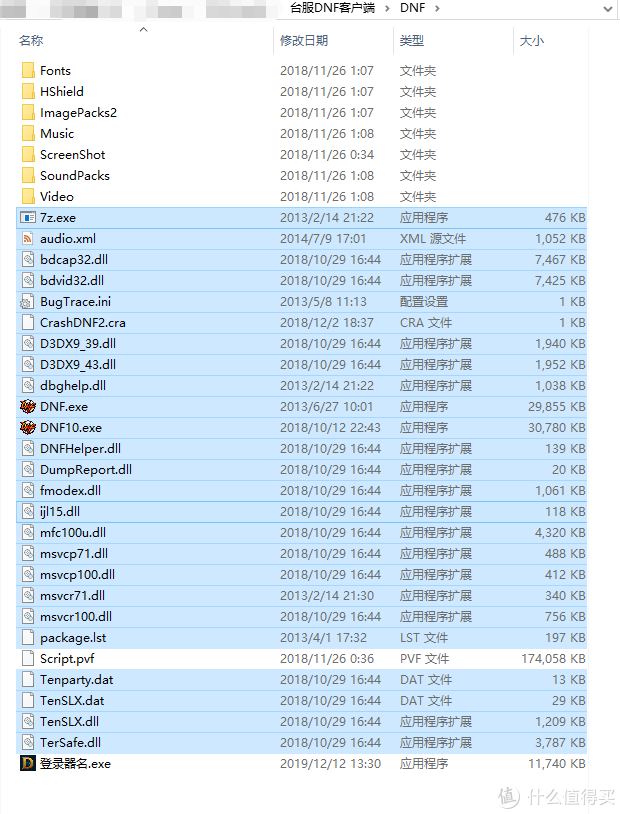Sort files by the 类型 column header
This screenshot has height=814, width=620.
[412, 40]
